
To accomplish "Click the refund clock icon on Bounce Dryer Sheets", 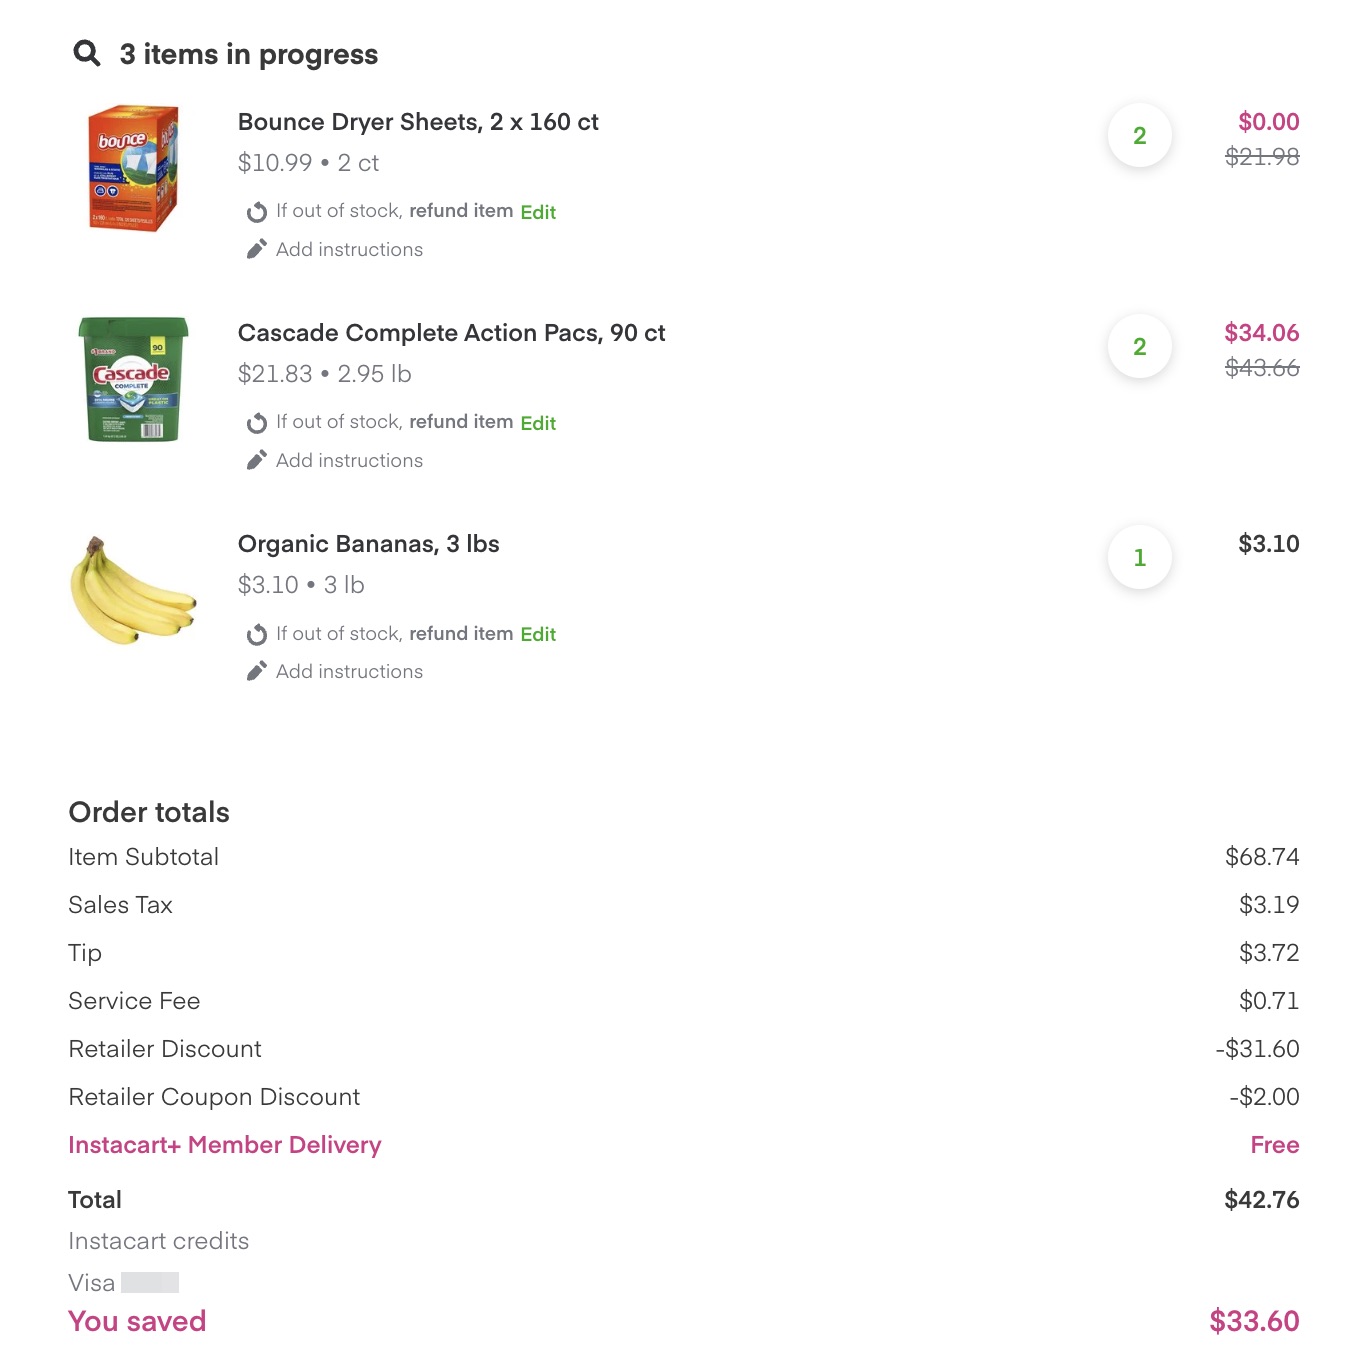I will [257, 211].
